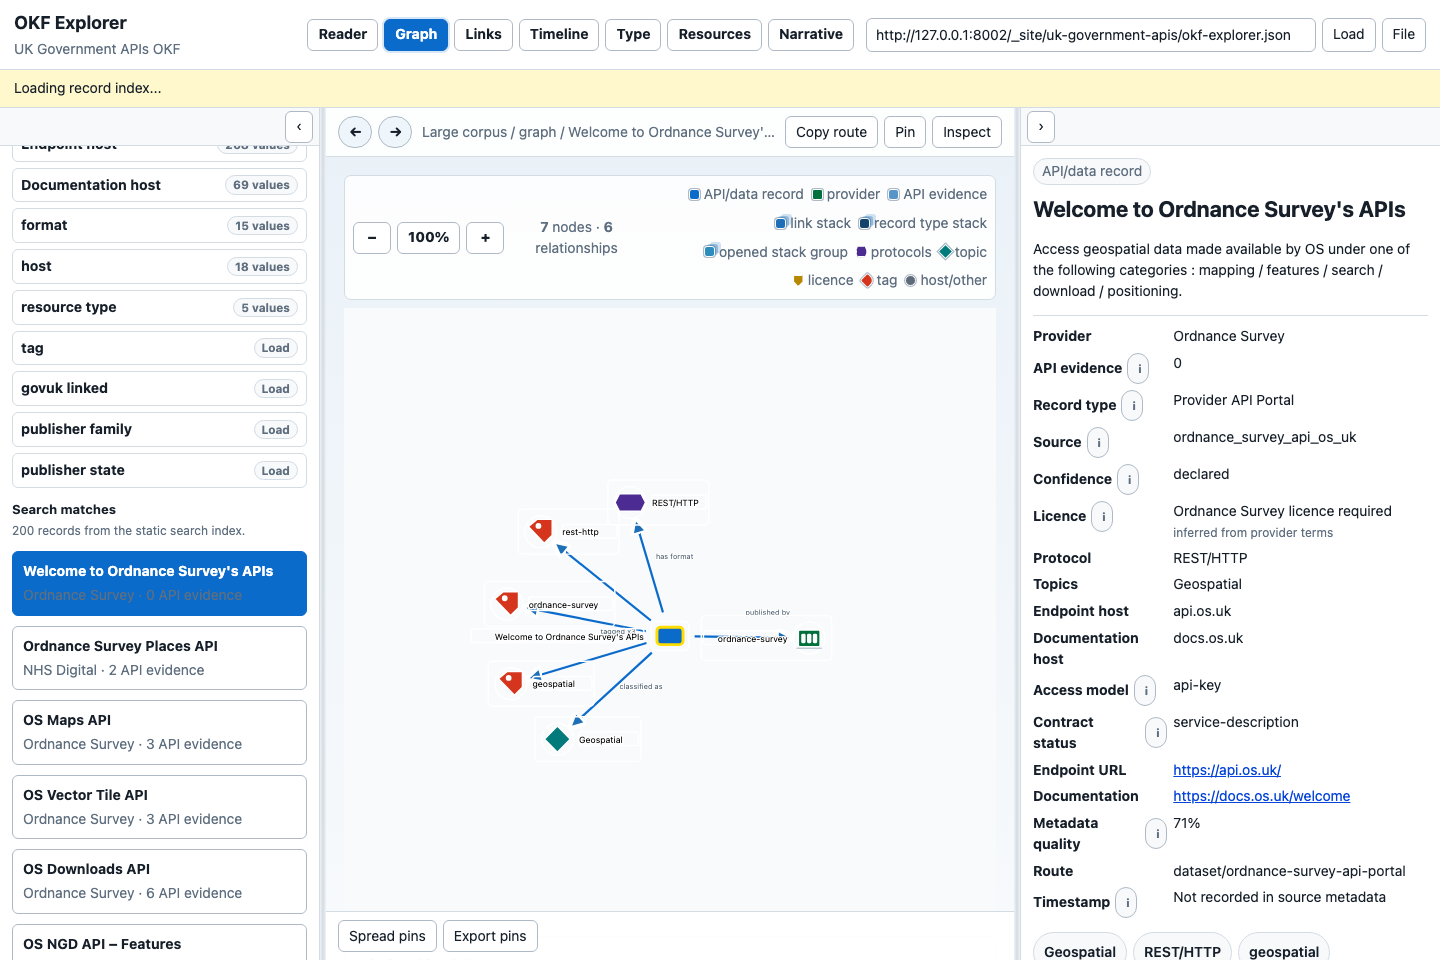Show Confidence field info
The height and width of the screenshot is (960, 1440).
[x=1128, y=479]
